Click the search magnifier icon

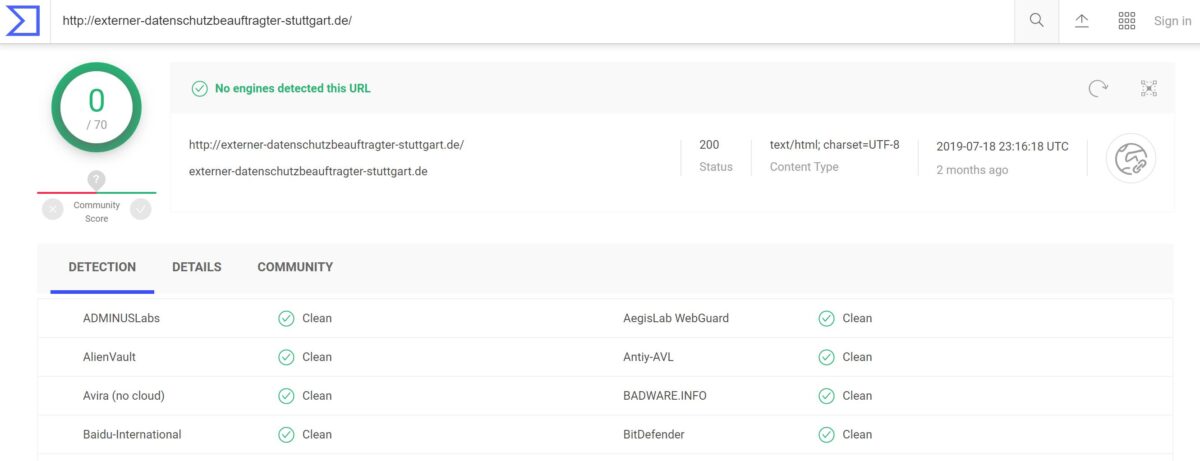[x=1036, y=21]
